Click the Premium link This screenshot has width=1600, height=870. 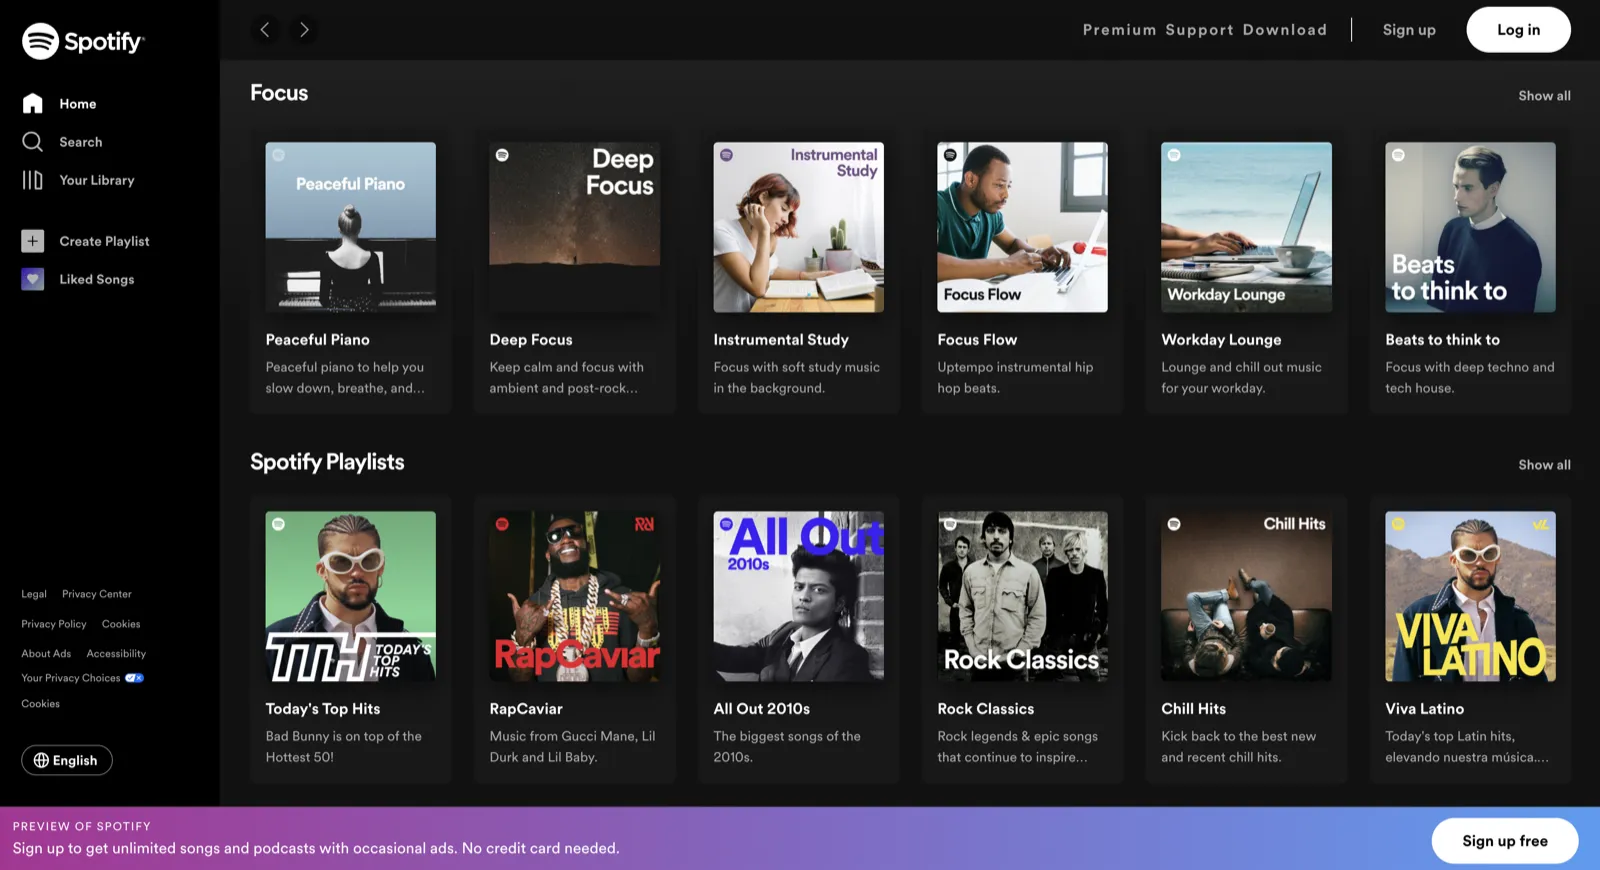pos(1119,30)
